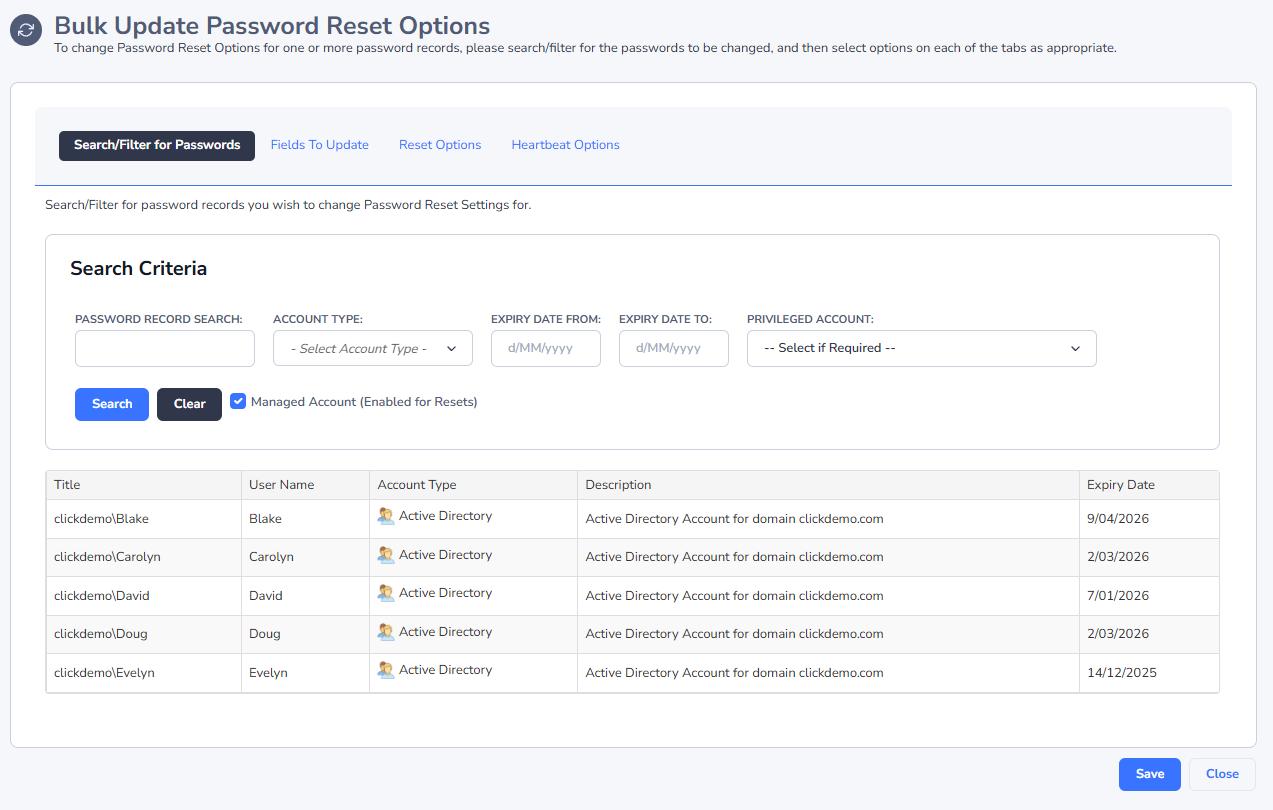The image size is (1273, 810).
Task: Click Active Directory icon in Carolyn row
Action: [386, 555]
